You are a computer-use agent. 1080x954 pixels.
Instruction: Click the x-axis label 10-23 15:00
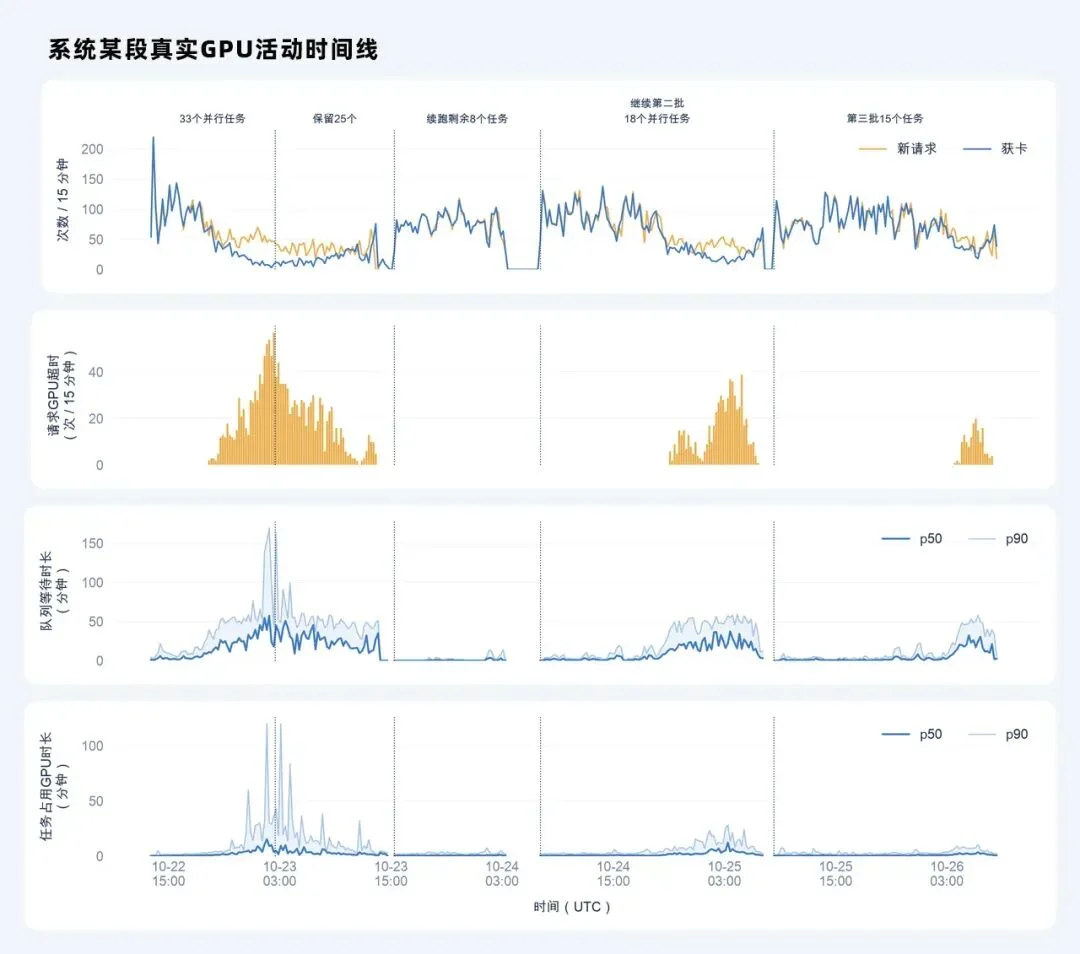(391, 873)
